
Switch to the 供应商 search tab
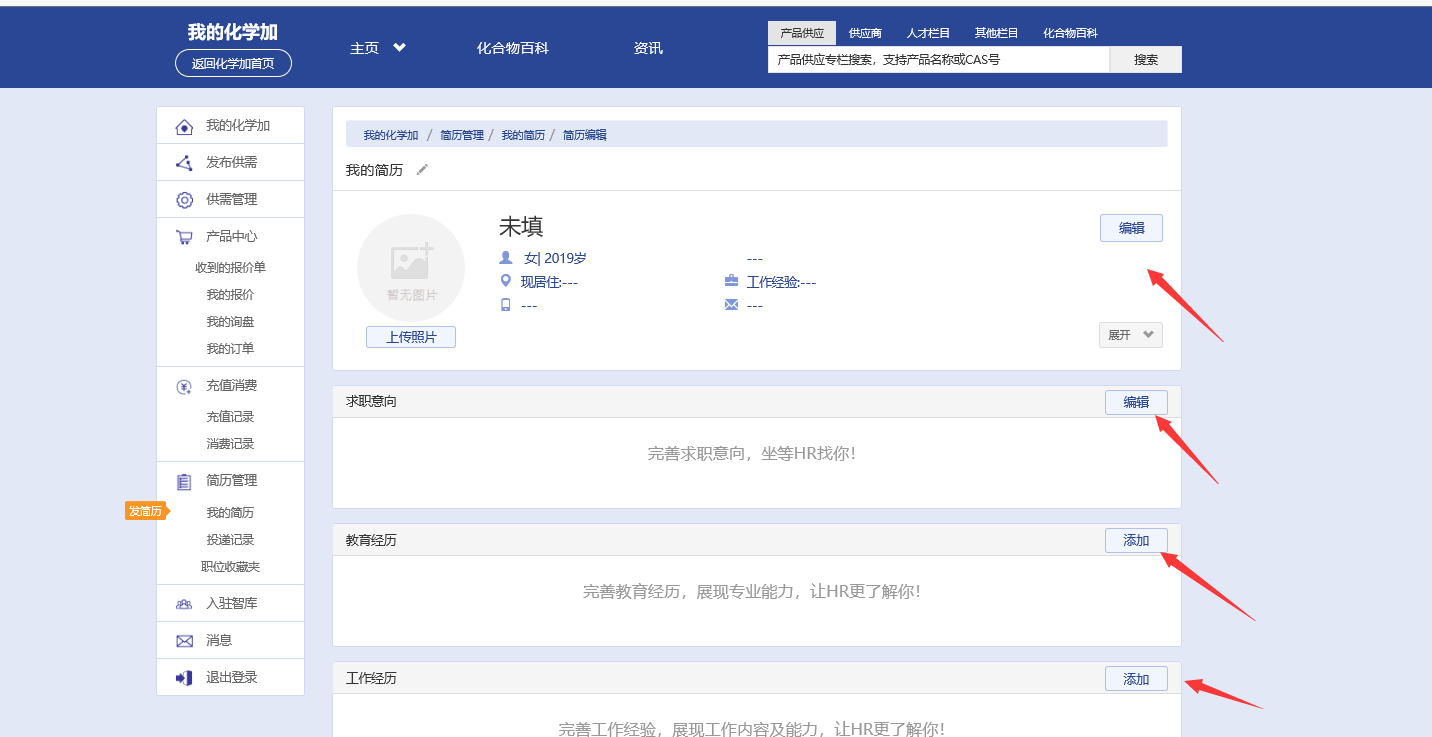865,33
